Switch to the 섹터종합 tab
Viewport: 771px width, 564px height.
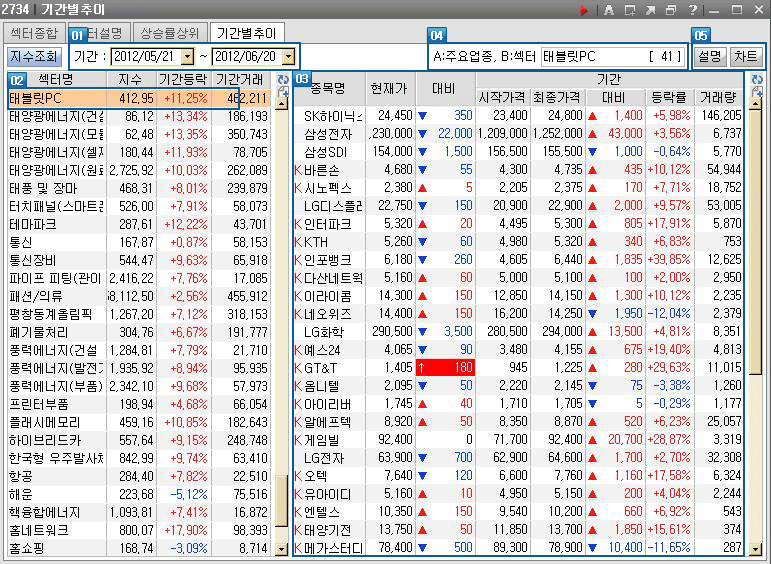pos(34,33)
